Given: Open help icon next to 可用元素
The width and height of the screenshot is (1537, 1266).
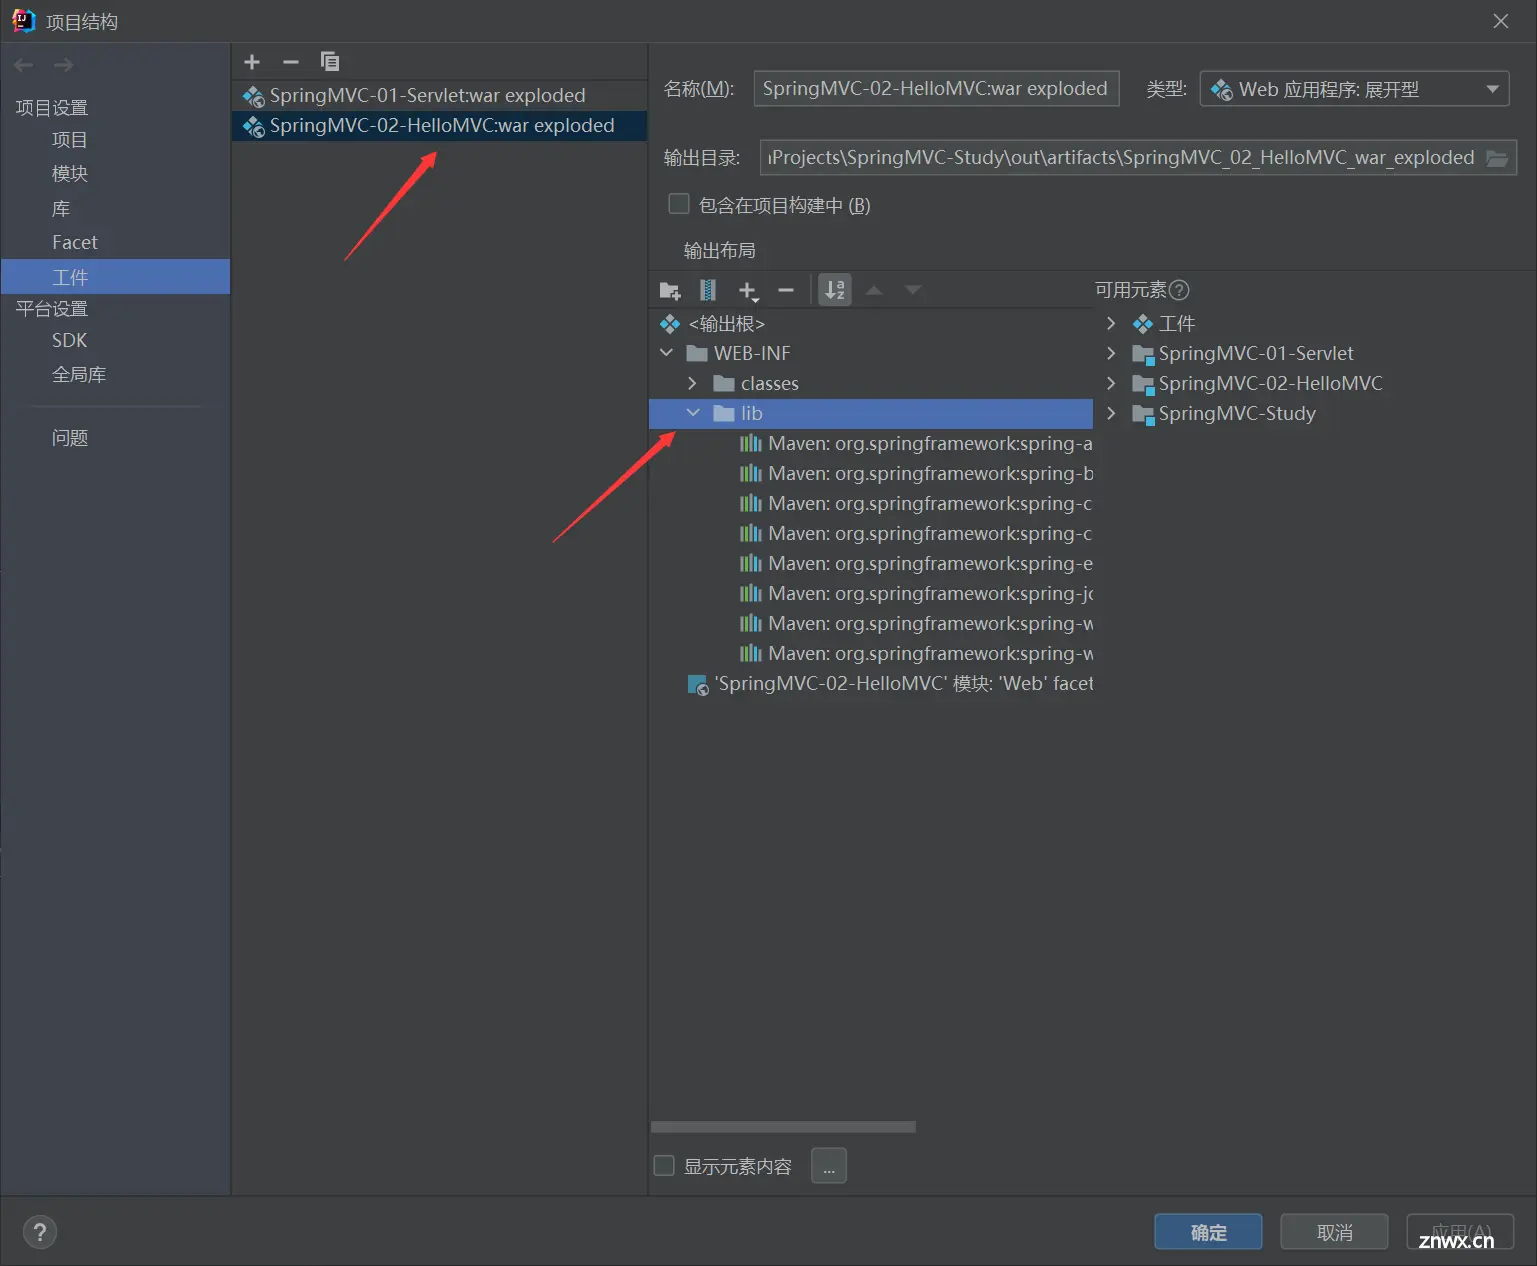Looking at the screenshot, I should [x=1179, y=290].
